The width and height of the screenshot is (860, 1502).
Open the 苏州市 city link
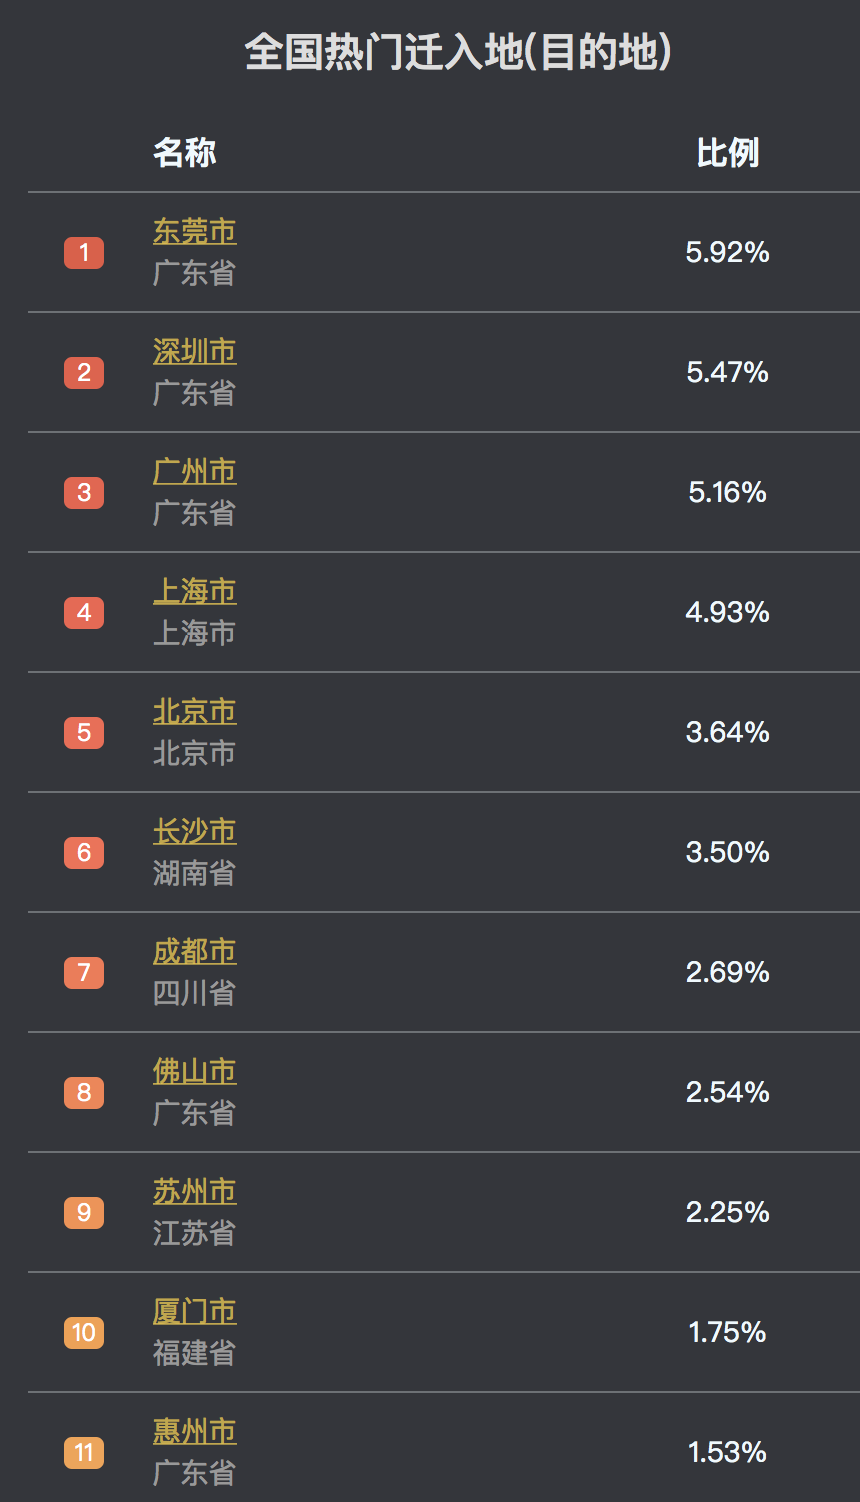[x=194, y=1191]
